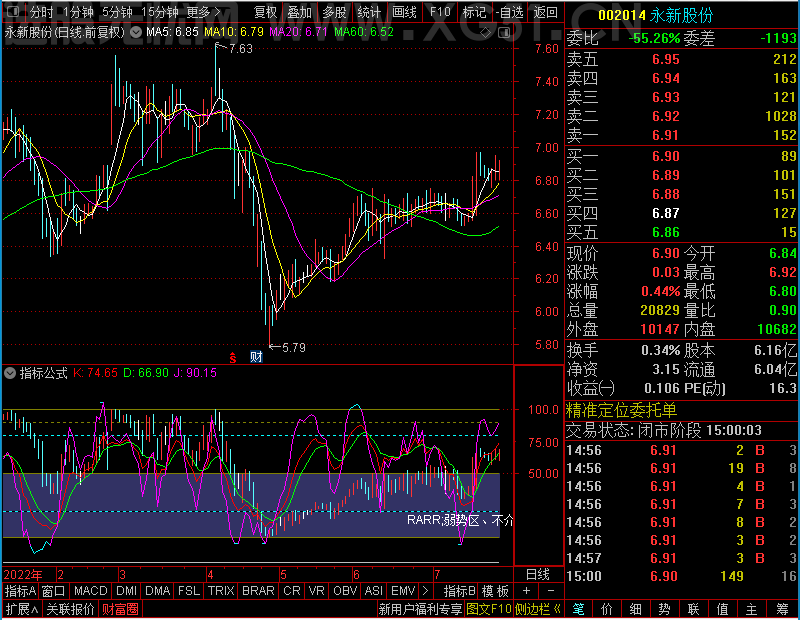Open the 主 main-force sidebar tab
Viewport: 800px width, 620px height.
[752, 609]
